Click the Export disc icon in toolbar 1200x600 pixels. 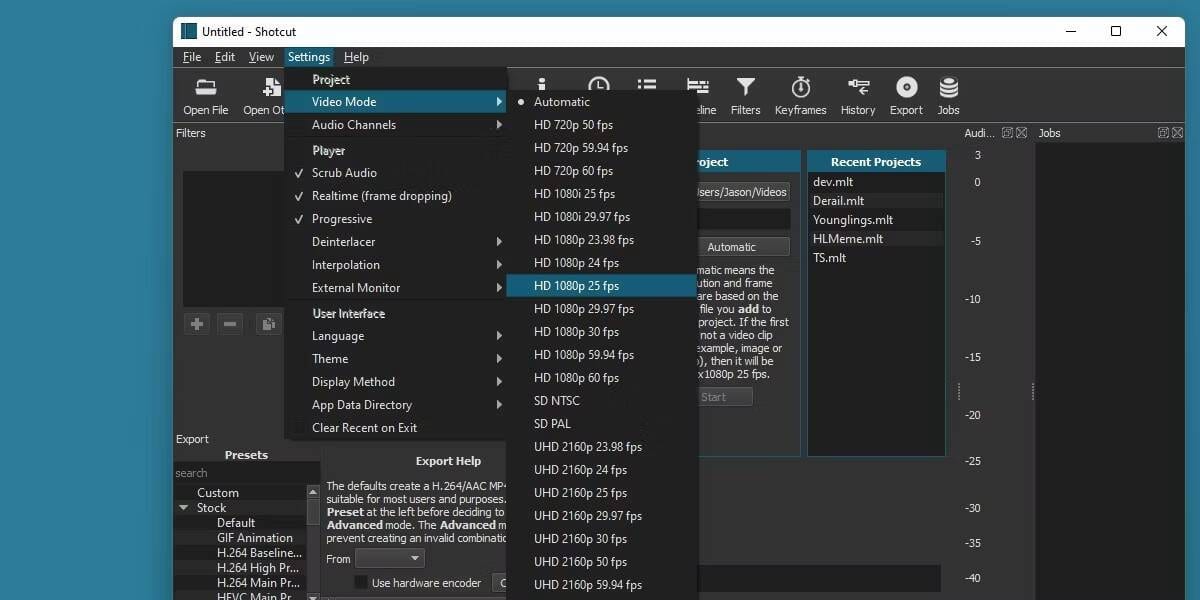coord(906,96)
